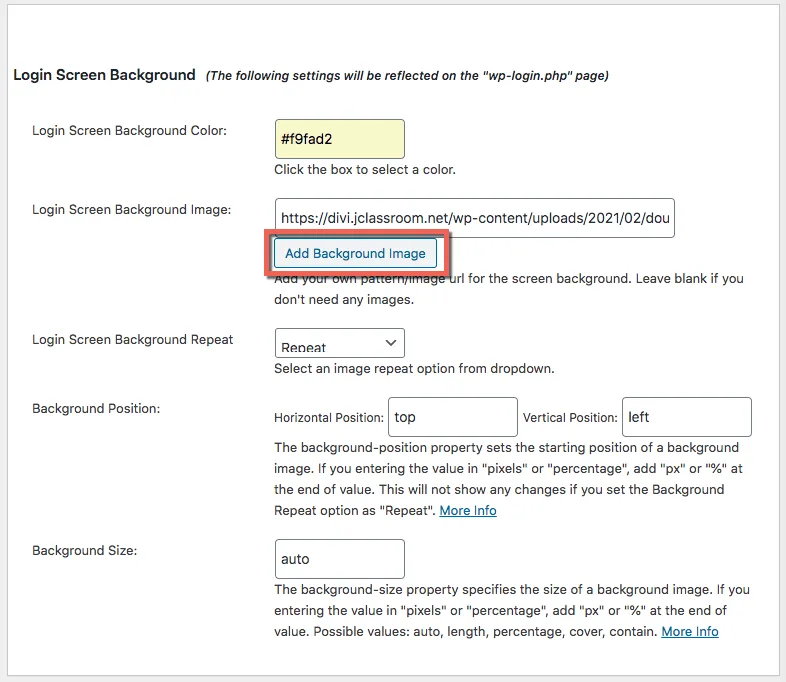Click the Vertical Position field containing "left"

click(x=686, y=417)
